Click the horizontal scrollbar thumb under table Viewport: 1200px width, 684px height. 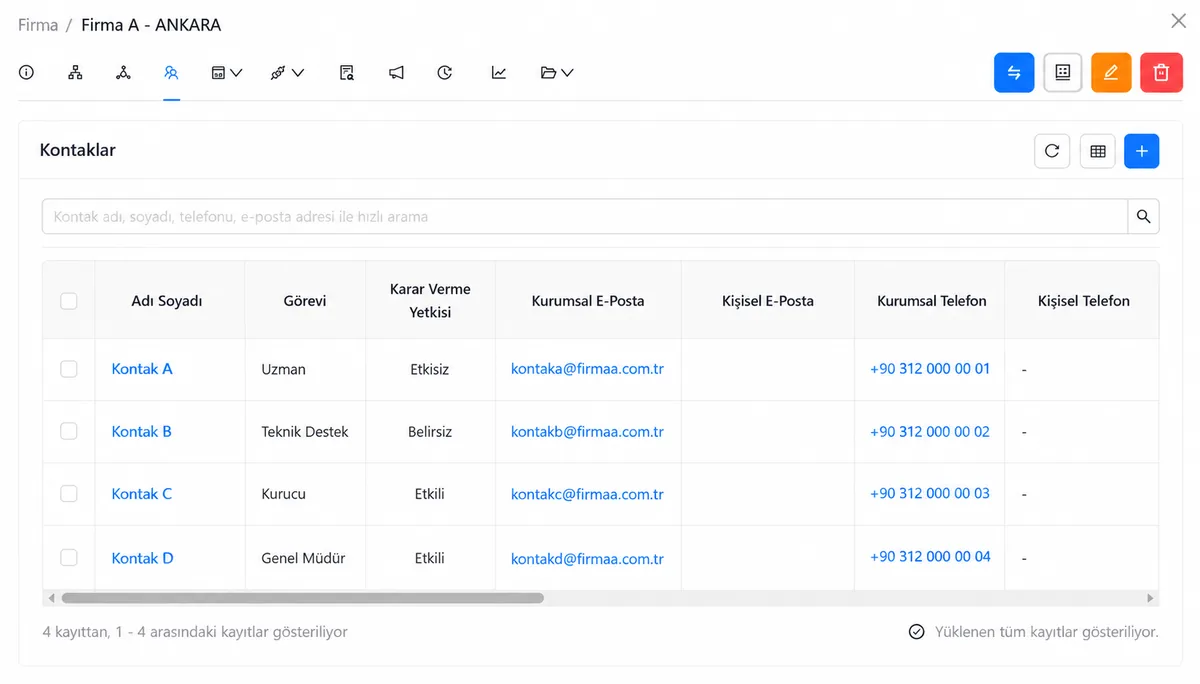tap(303, 598)
